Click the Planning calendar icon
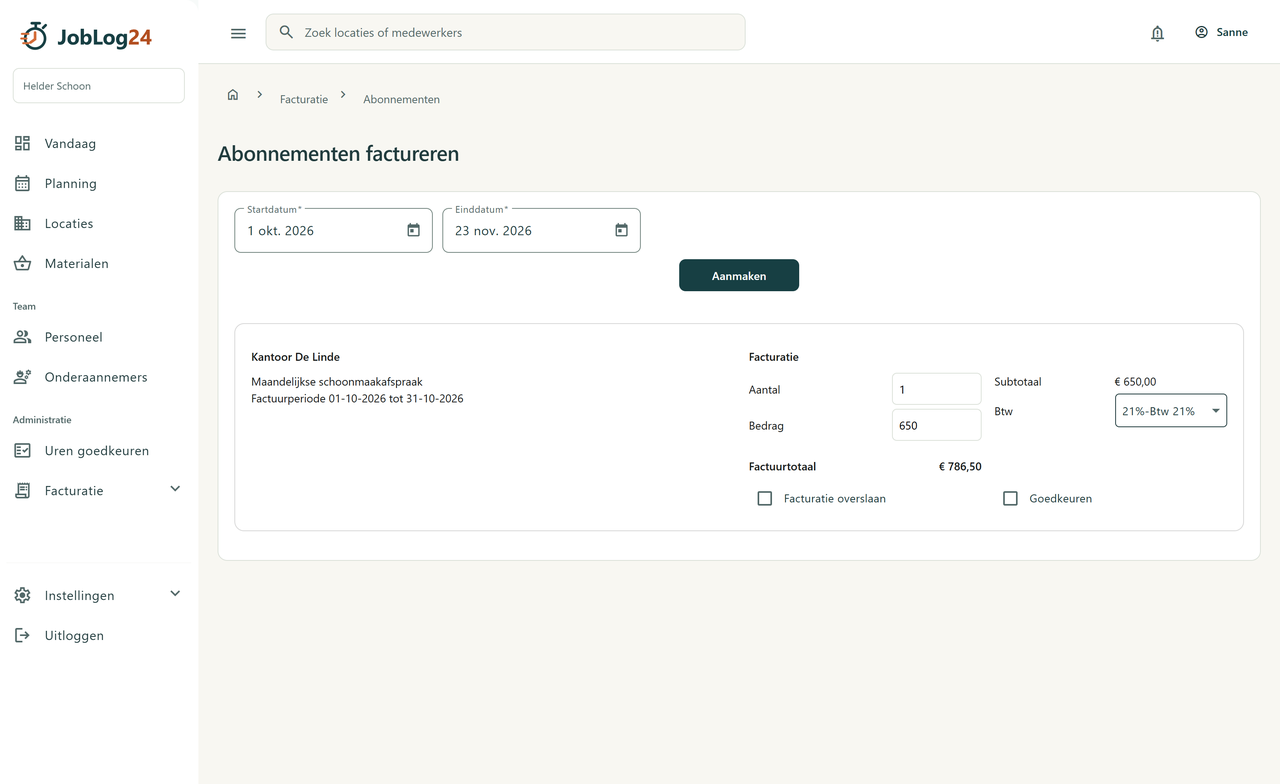Viewport: 1280px width, 784px height. (22, 183)
